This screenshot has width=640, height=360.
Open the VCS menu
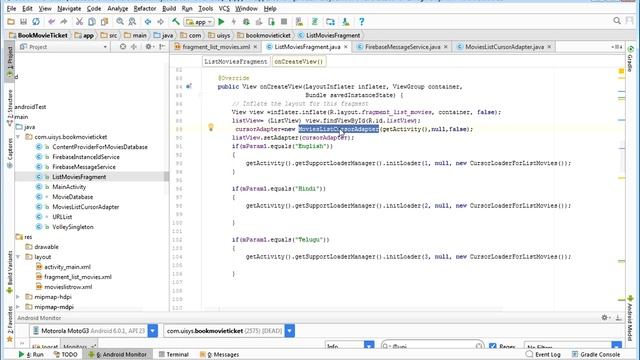point(224,8)
